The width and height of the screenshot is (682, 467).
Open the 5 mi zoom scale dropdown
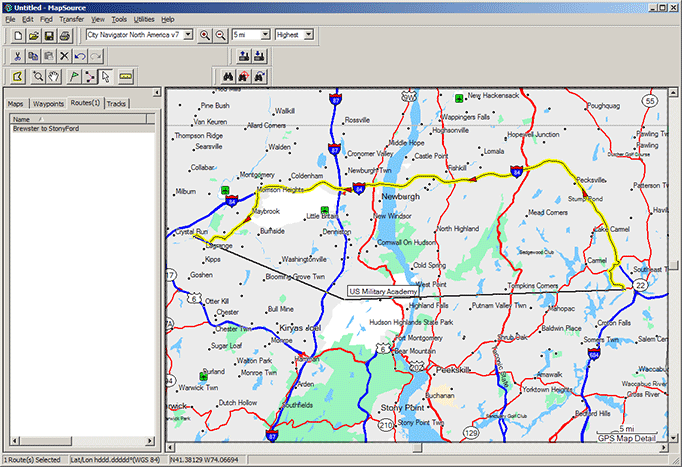click(265, 35)
